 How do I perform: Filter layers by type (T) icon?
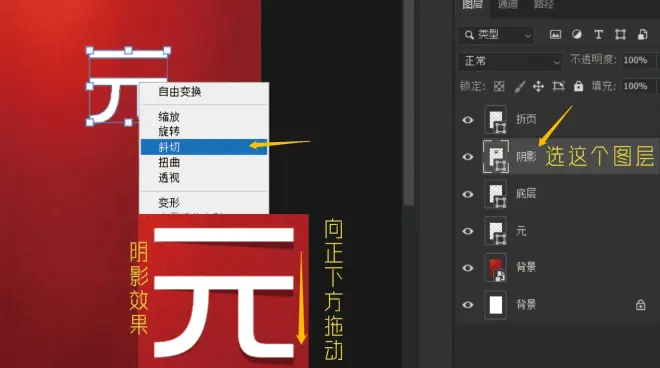[x=598, y=35]
